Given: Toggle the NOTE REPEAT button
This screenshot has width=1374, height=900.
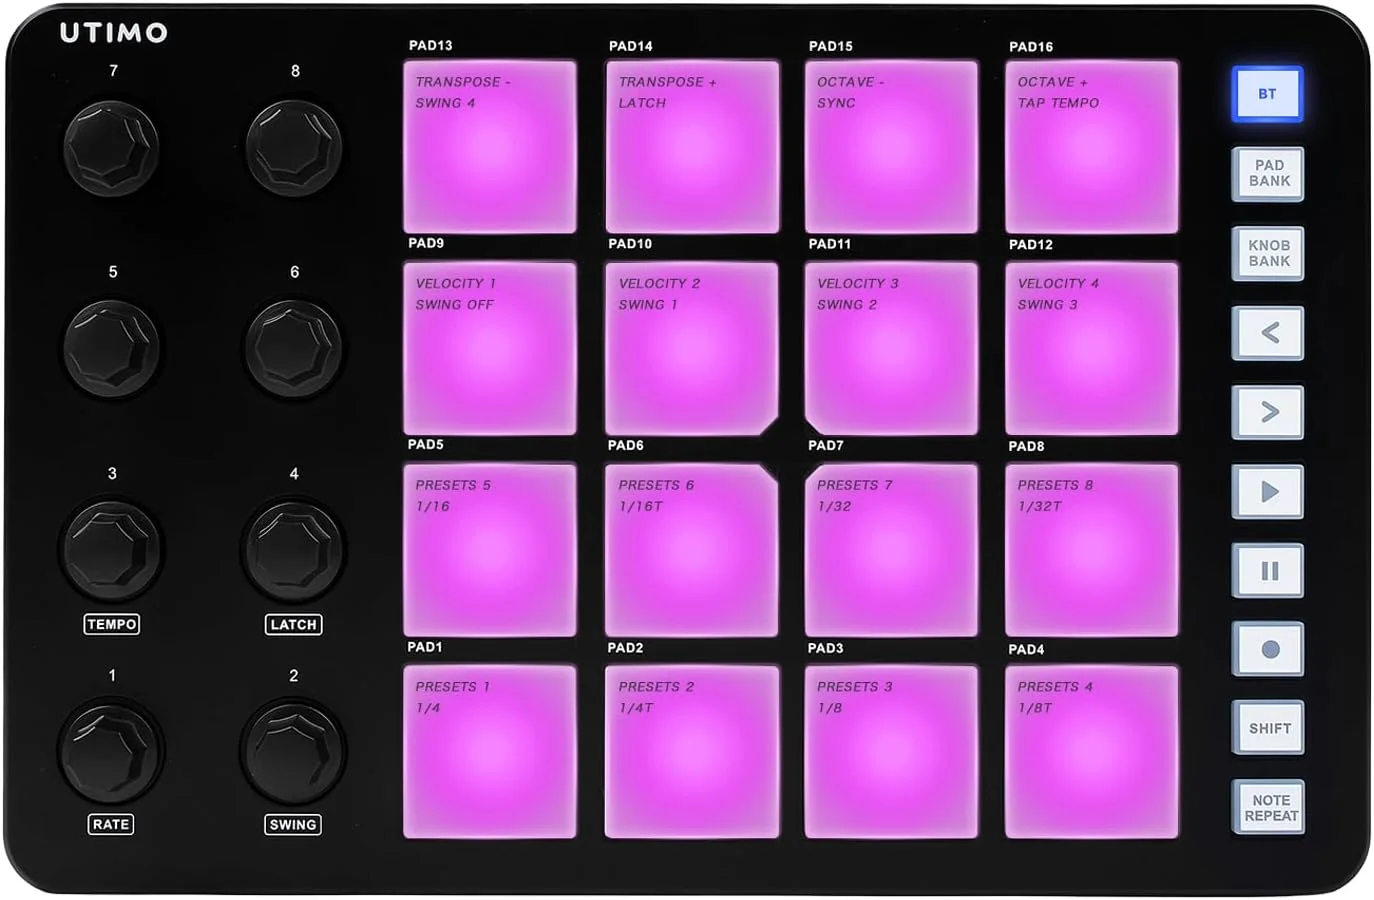Looking at the screenshot, I should tap(1269, 808).
